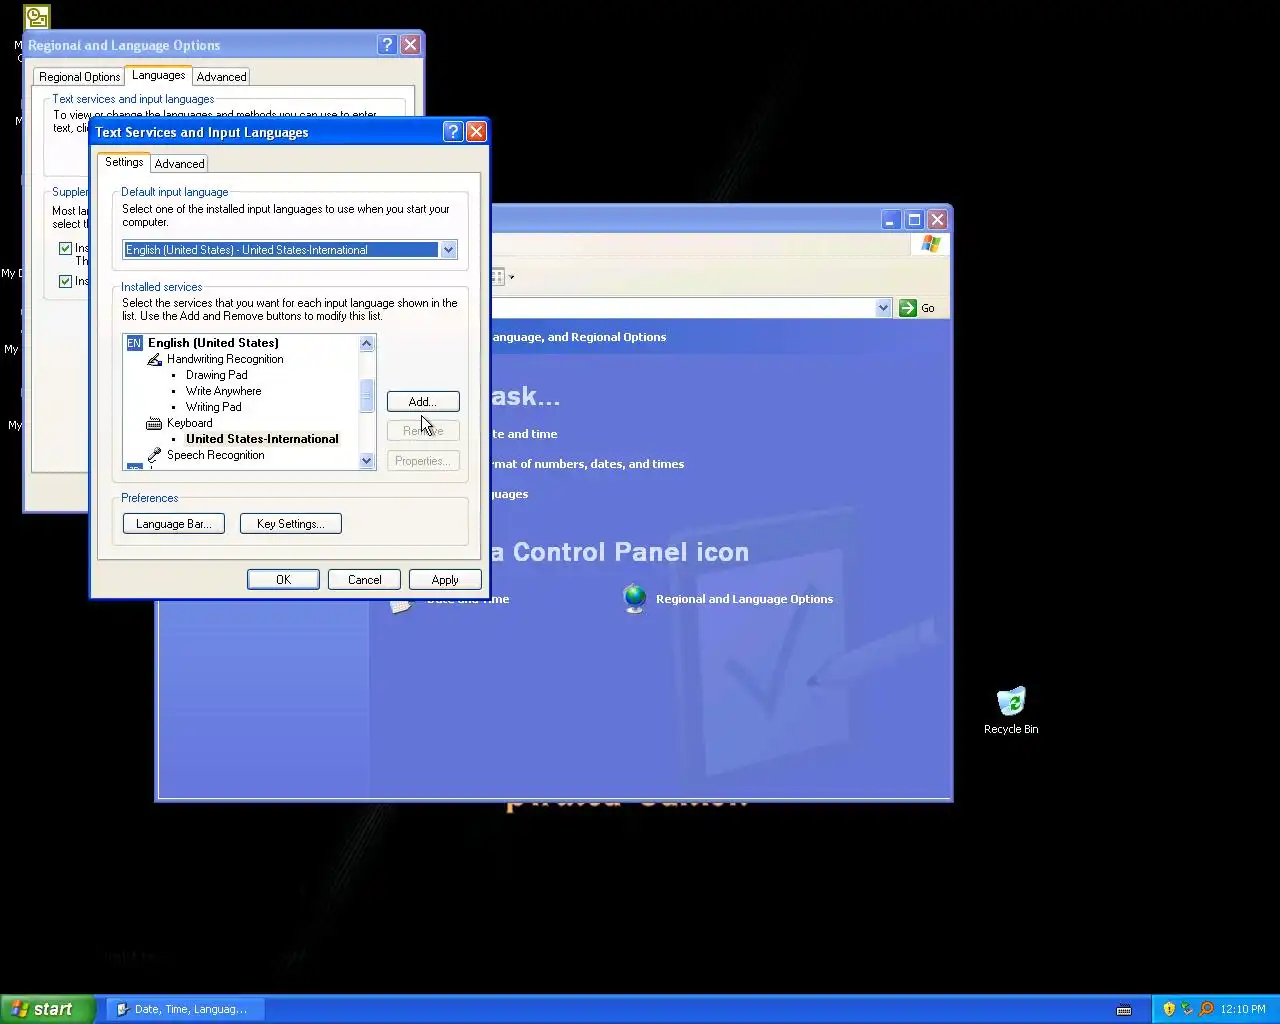Click the Start button
Viewport: 1280px width, 1024px height.
pyautogui.click(x=48, y=1009)
